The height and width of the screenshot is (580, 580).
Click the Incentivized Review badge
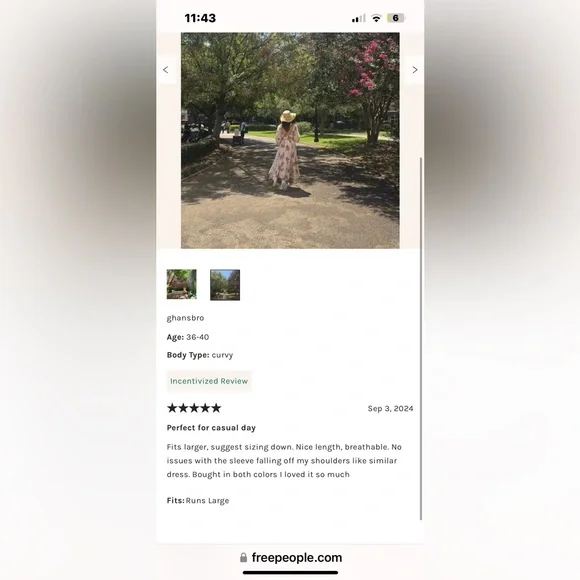(x=209, y=381)
